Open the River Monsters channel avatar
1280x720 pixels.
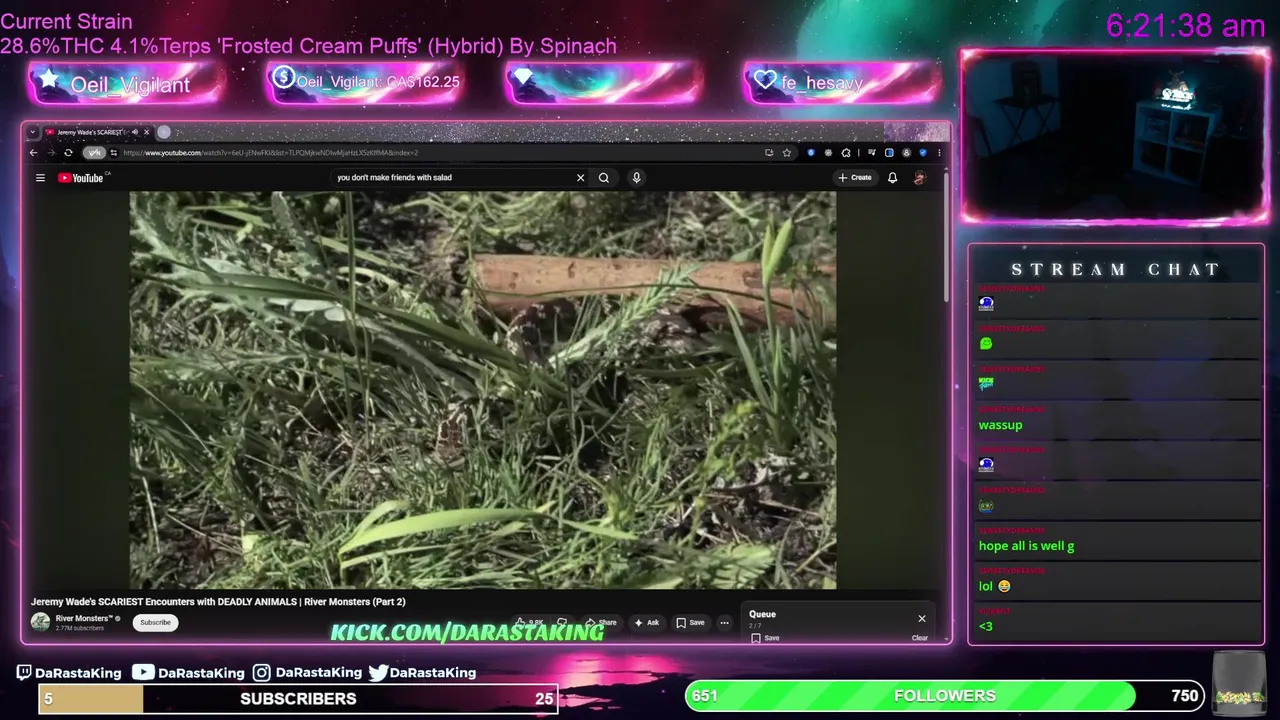tap(40, 622)
